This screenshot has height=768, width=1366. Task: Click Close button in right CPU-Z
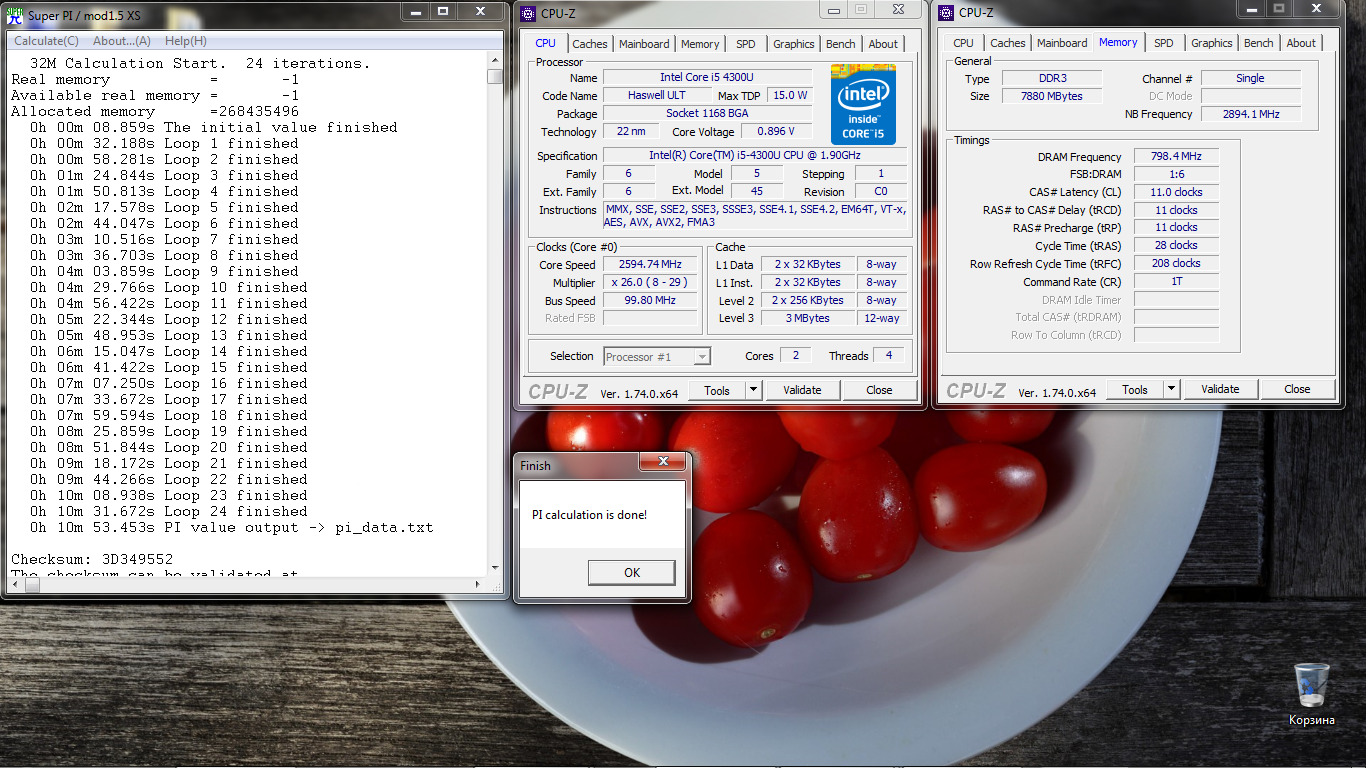tap(1297, 390)
